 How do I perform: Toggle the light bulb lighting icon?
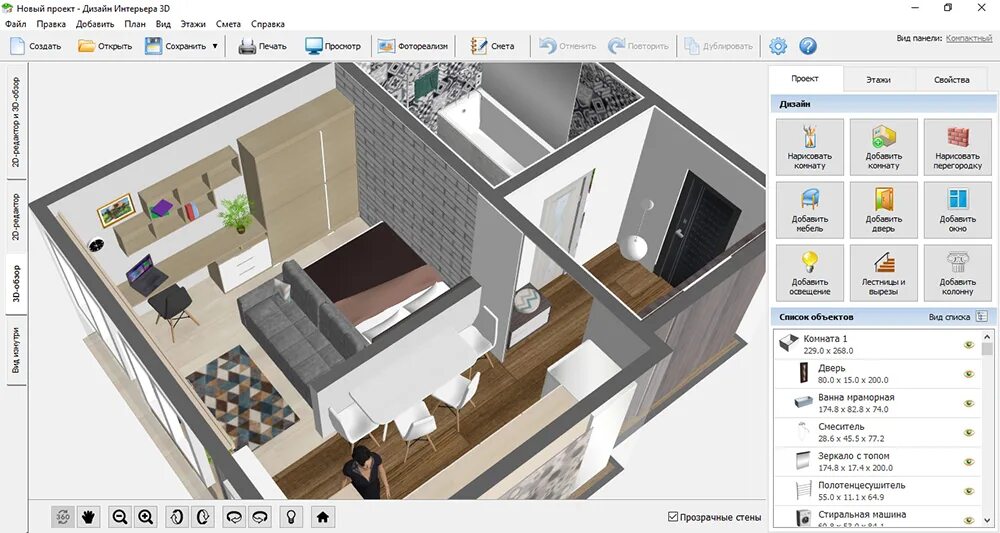[x=291, y=516]
